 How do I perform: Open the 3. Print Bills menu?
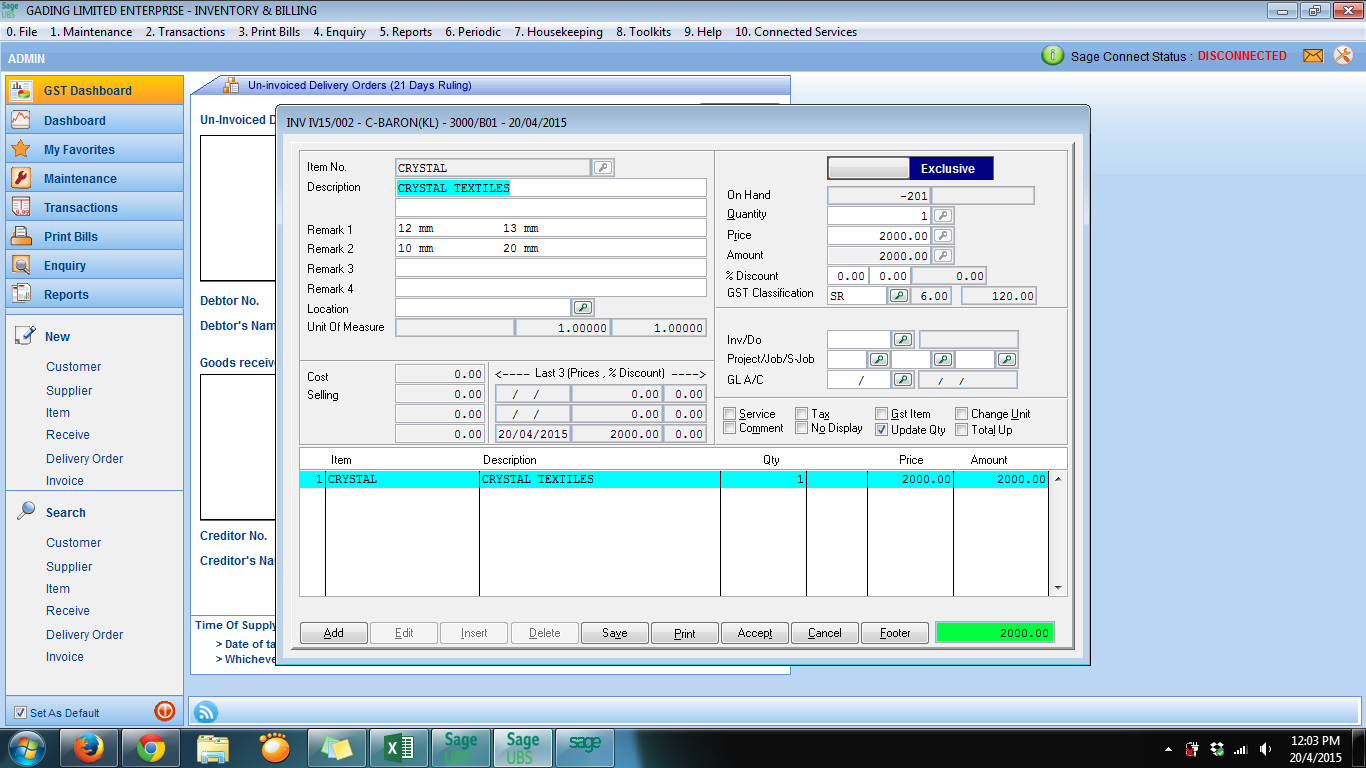tap(269, 32)
